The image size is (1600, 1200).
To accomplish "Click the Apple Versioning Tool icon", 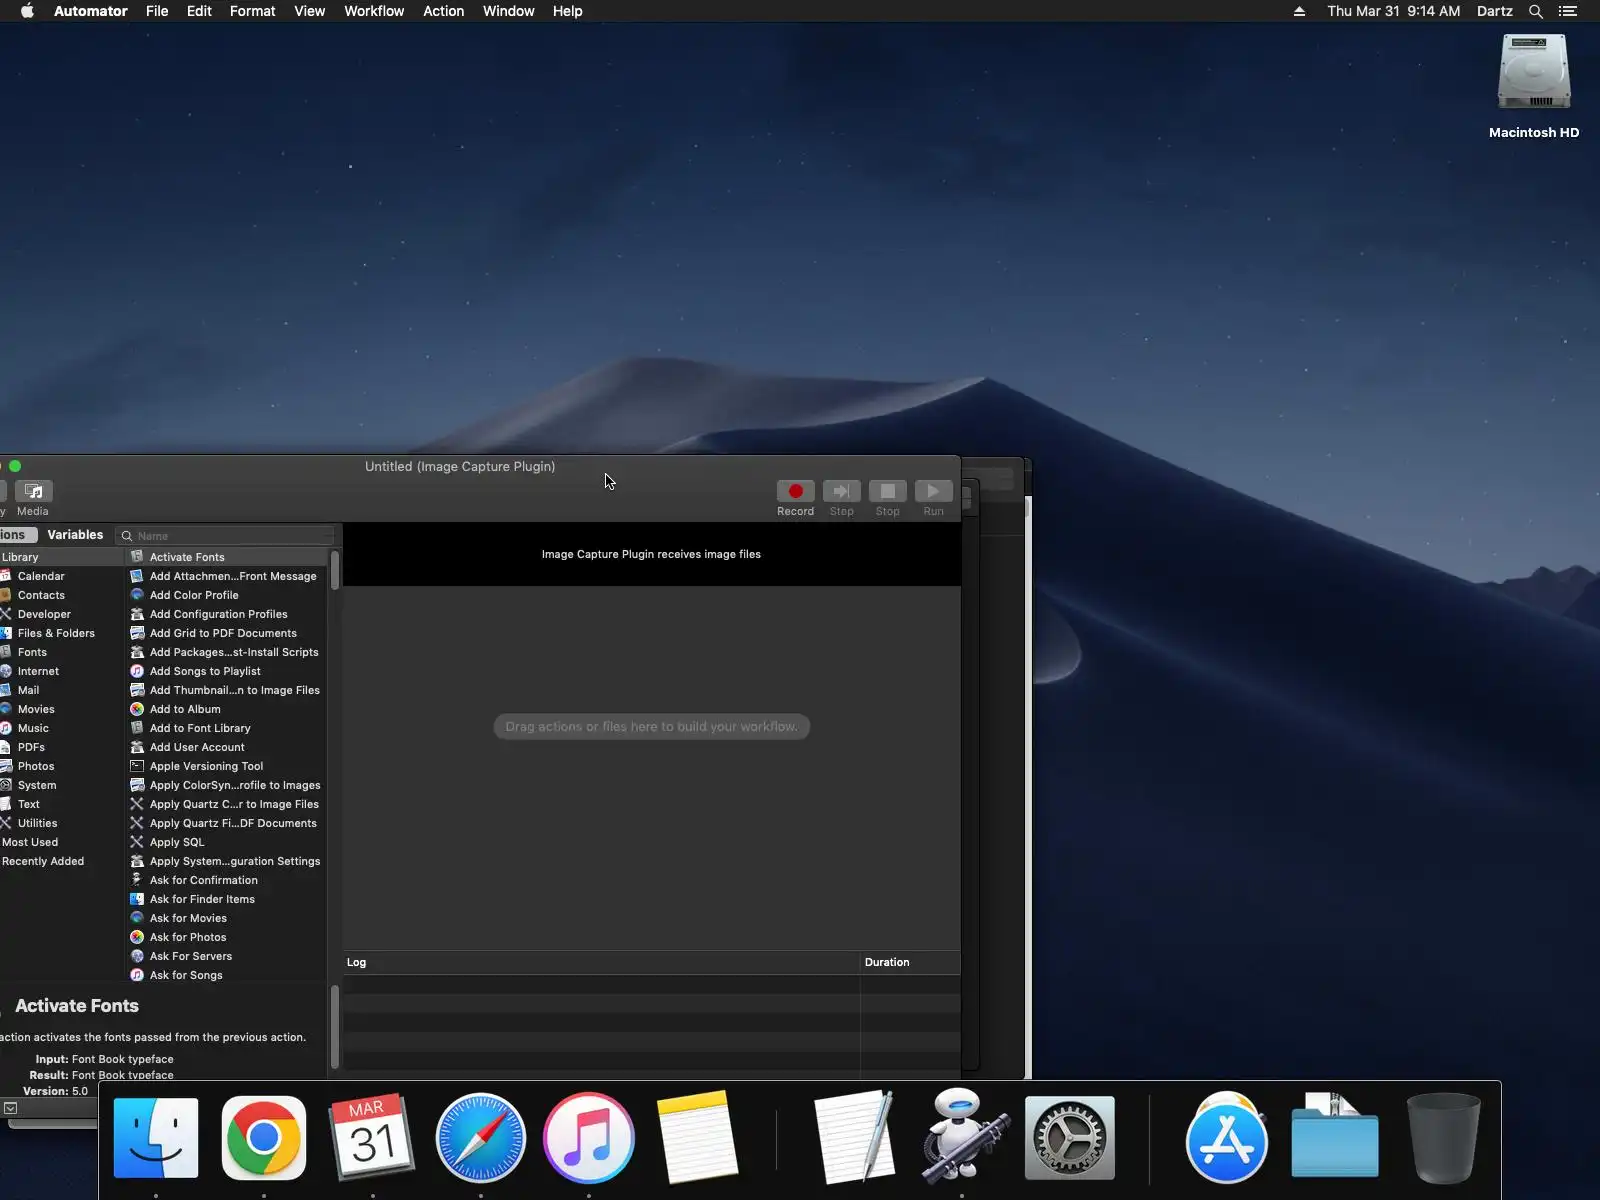I will point(137,766).
